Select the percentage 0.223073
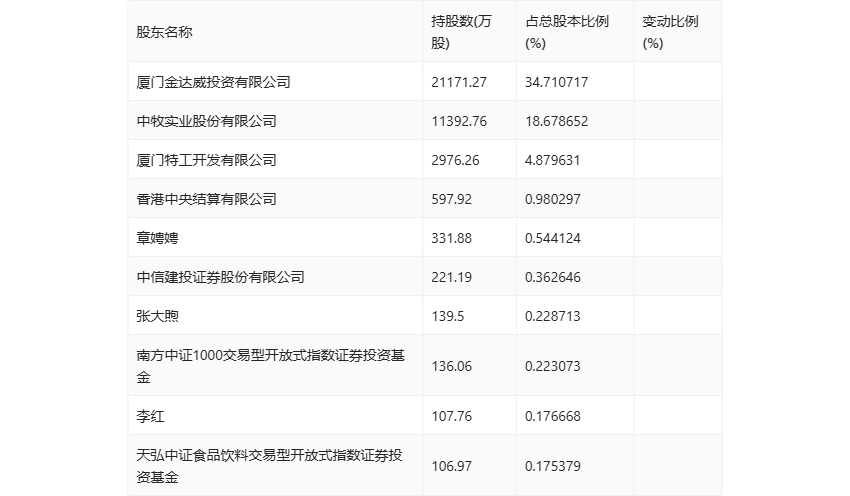 point(553,366)
